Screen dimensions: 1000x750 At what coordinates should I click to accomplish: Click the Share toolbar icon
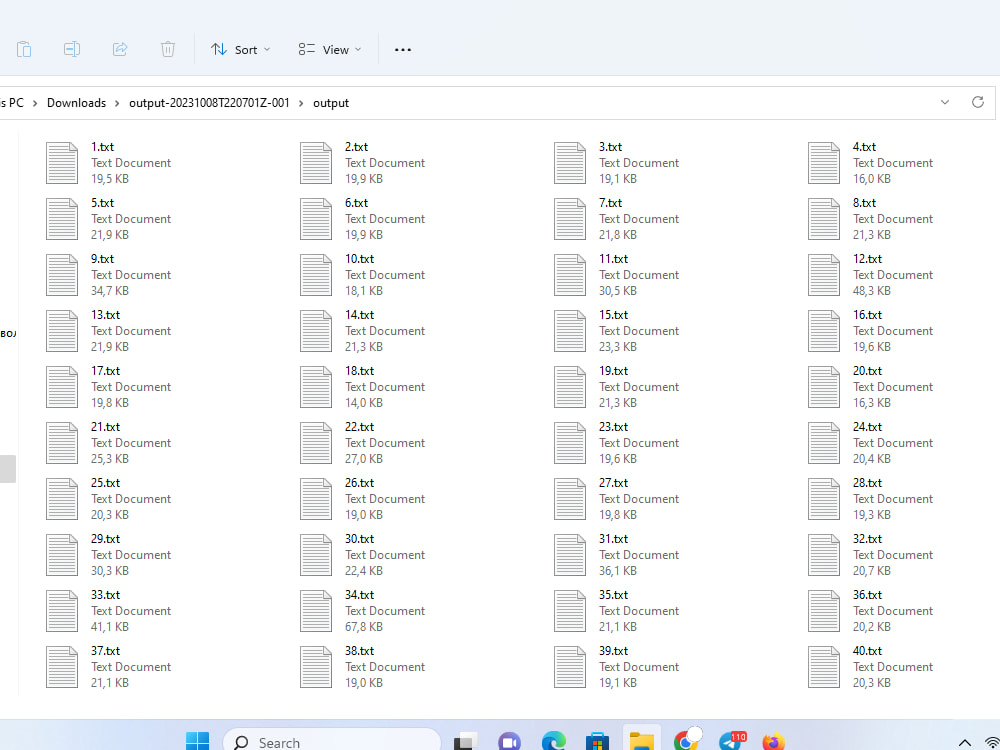pos(120,49)
